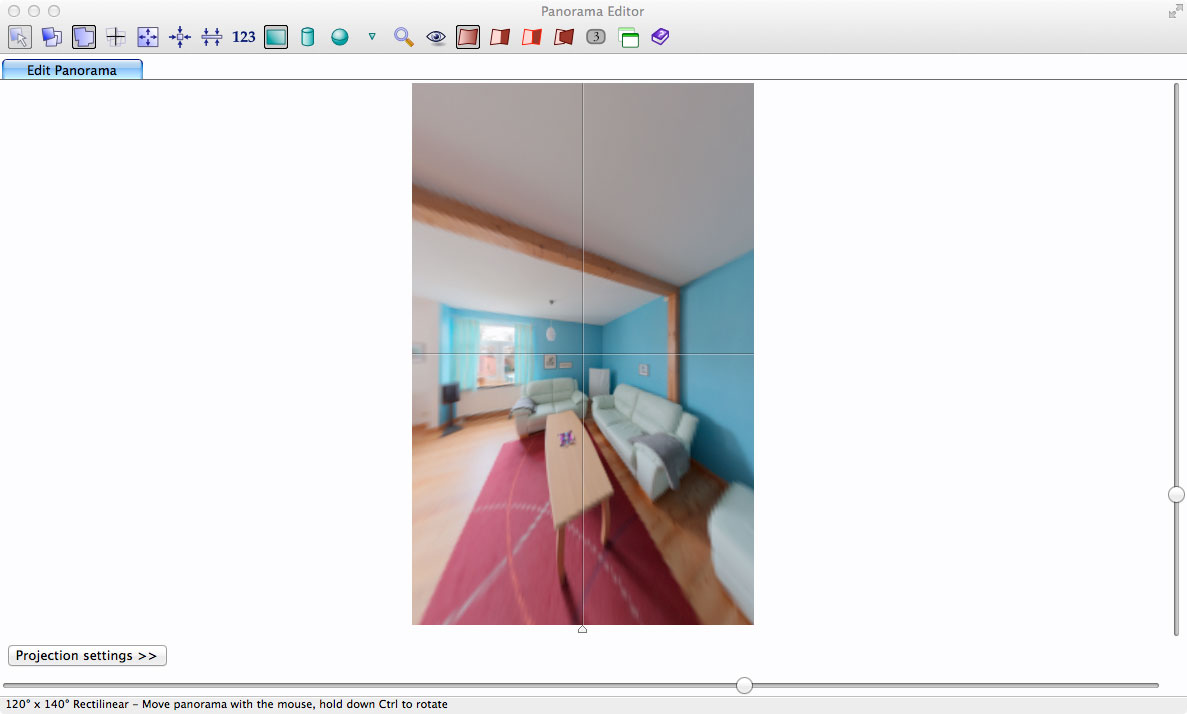Expand Projection settings >> button
The image size is (1187, 714).
(87, 656)
